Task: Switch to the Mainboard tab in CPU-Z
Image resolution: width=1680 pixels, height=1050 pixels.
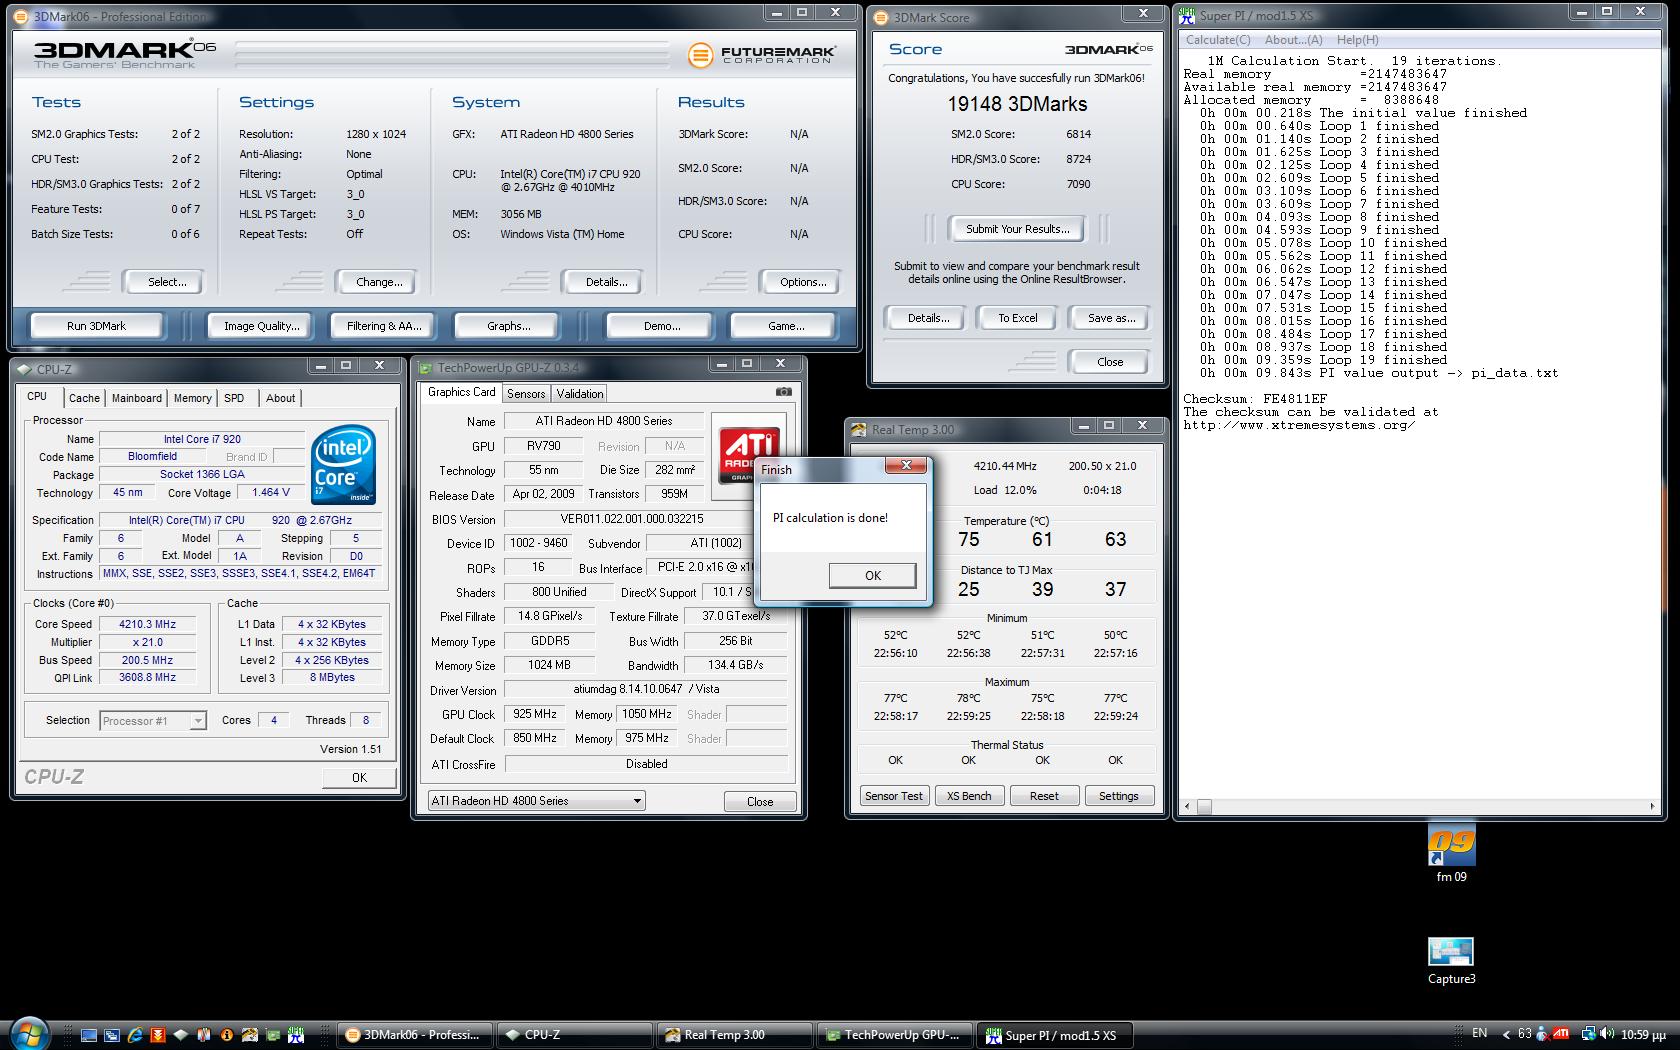Action: tap(136, 398)
